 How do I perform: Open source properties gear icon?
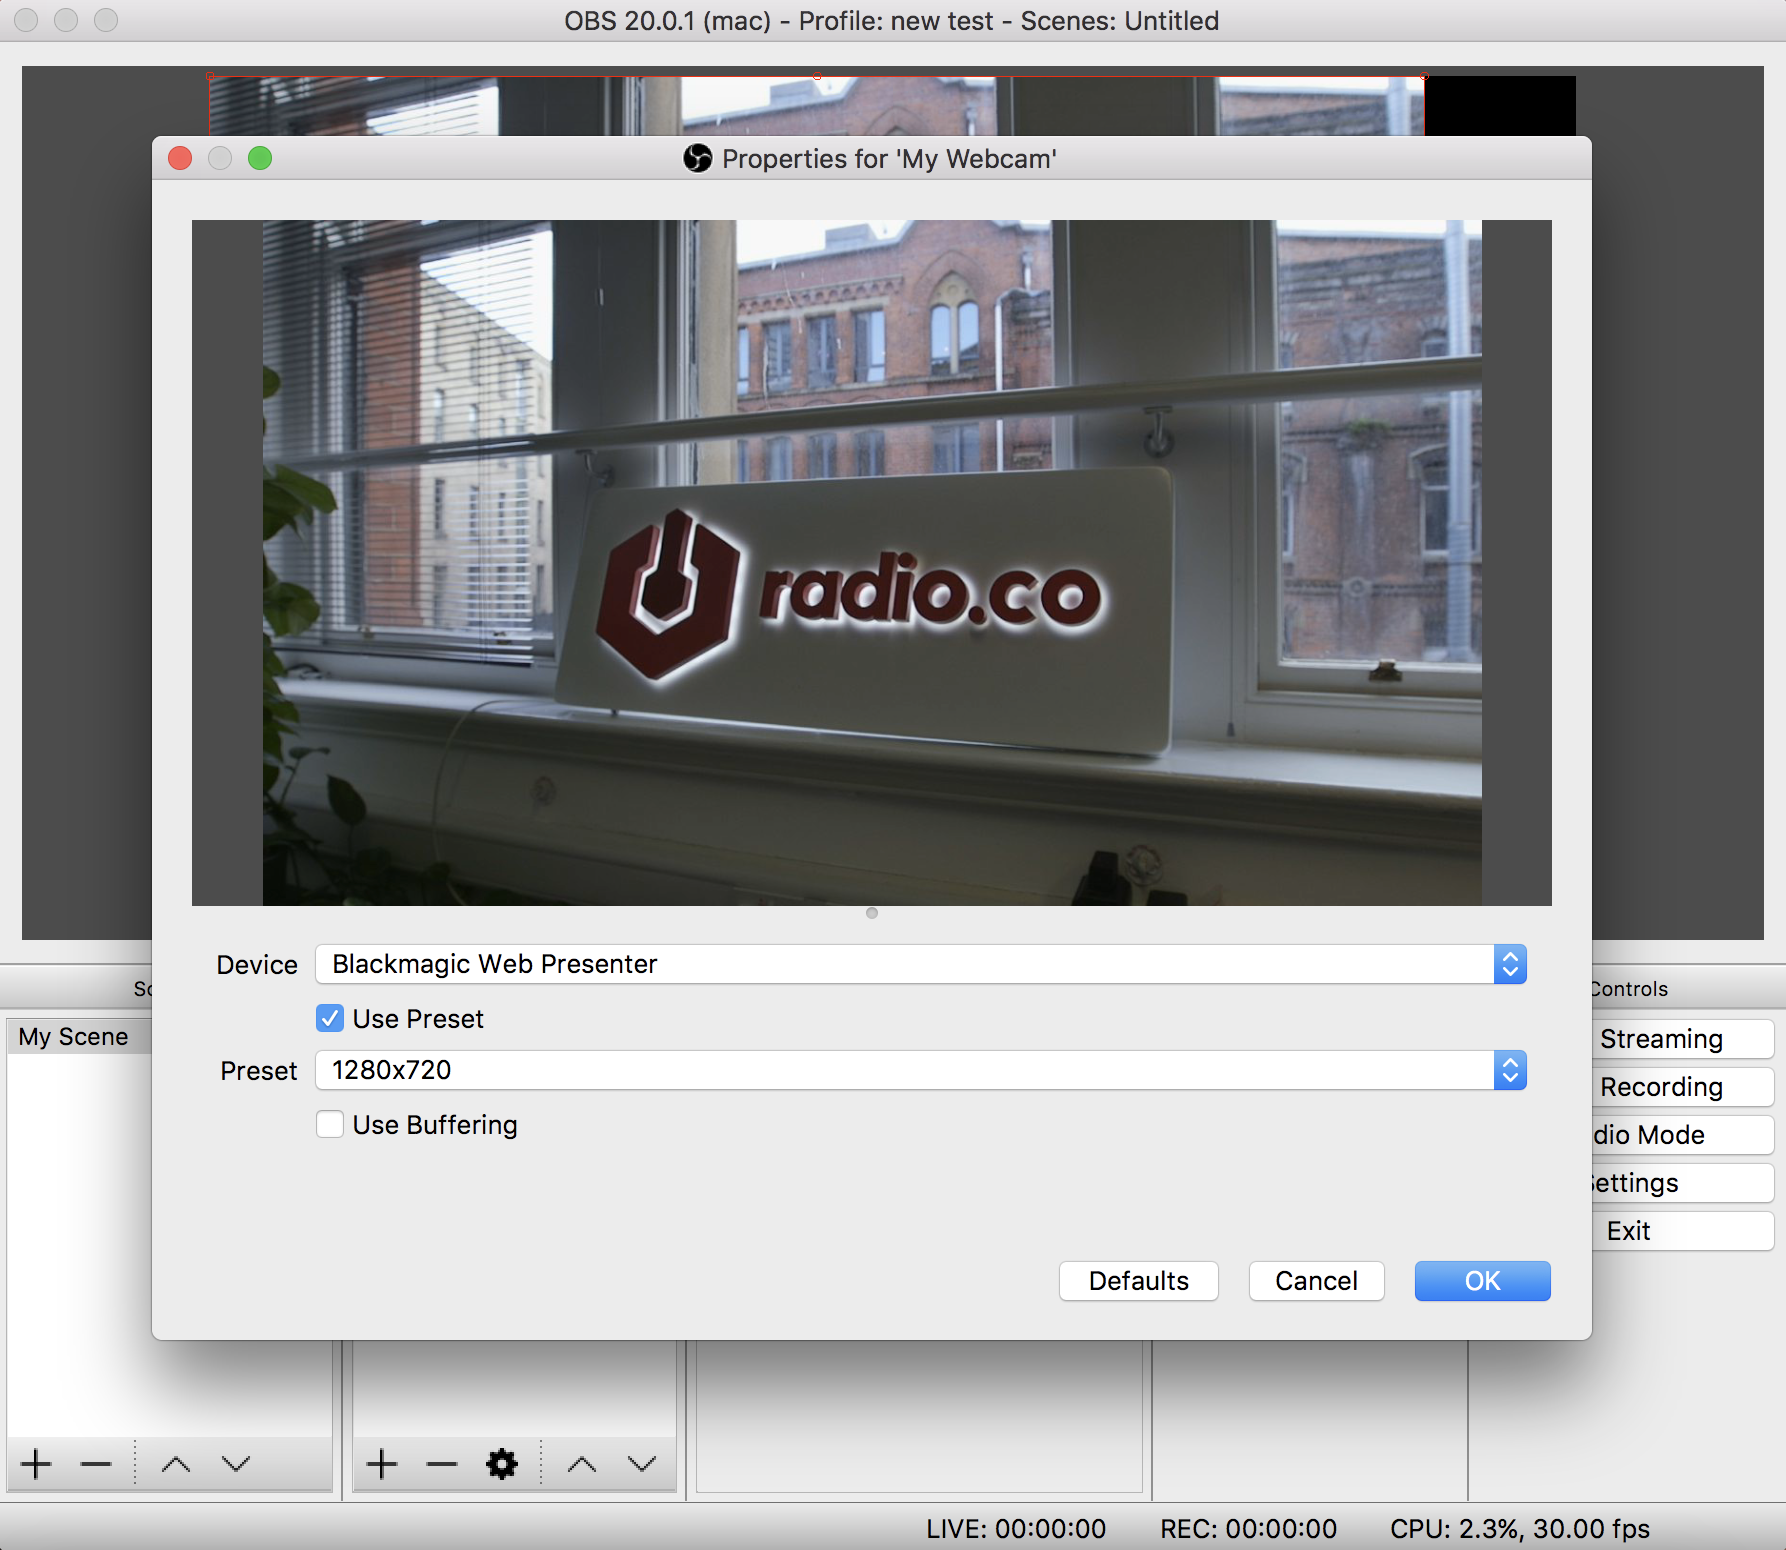tap(502, 1464)
